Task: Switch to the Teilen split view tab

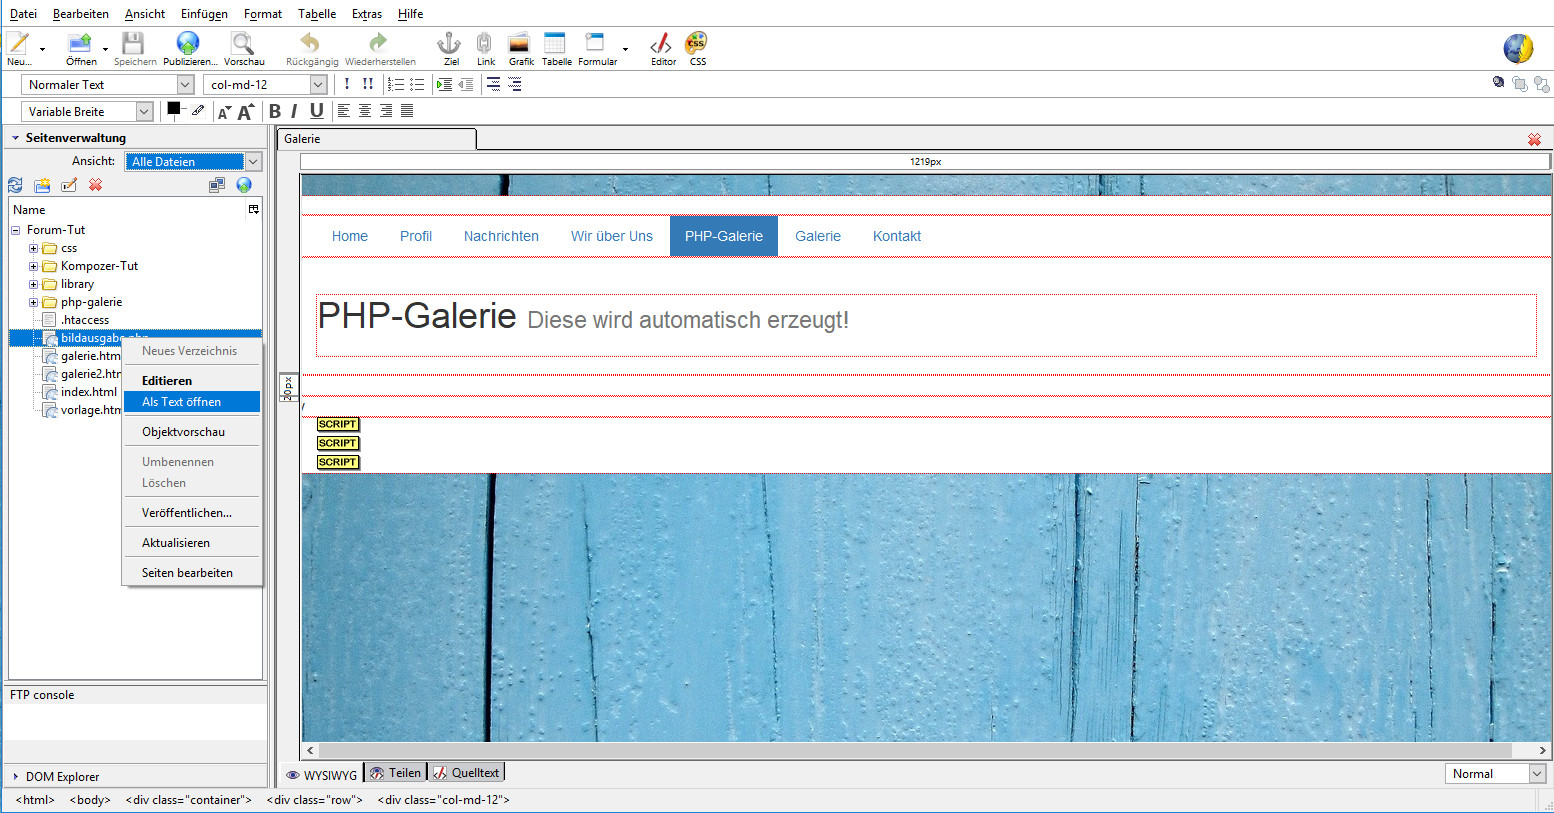Action: pyautogui.click(x=396, y=773)
